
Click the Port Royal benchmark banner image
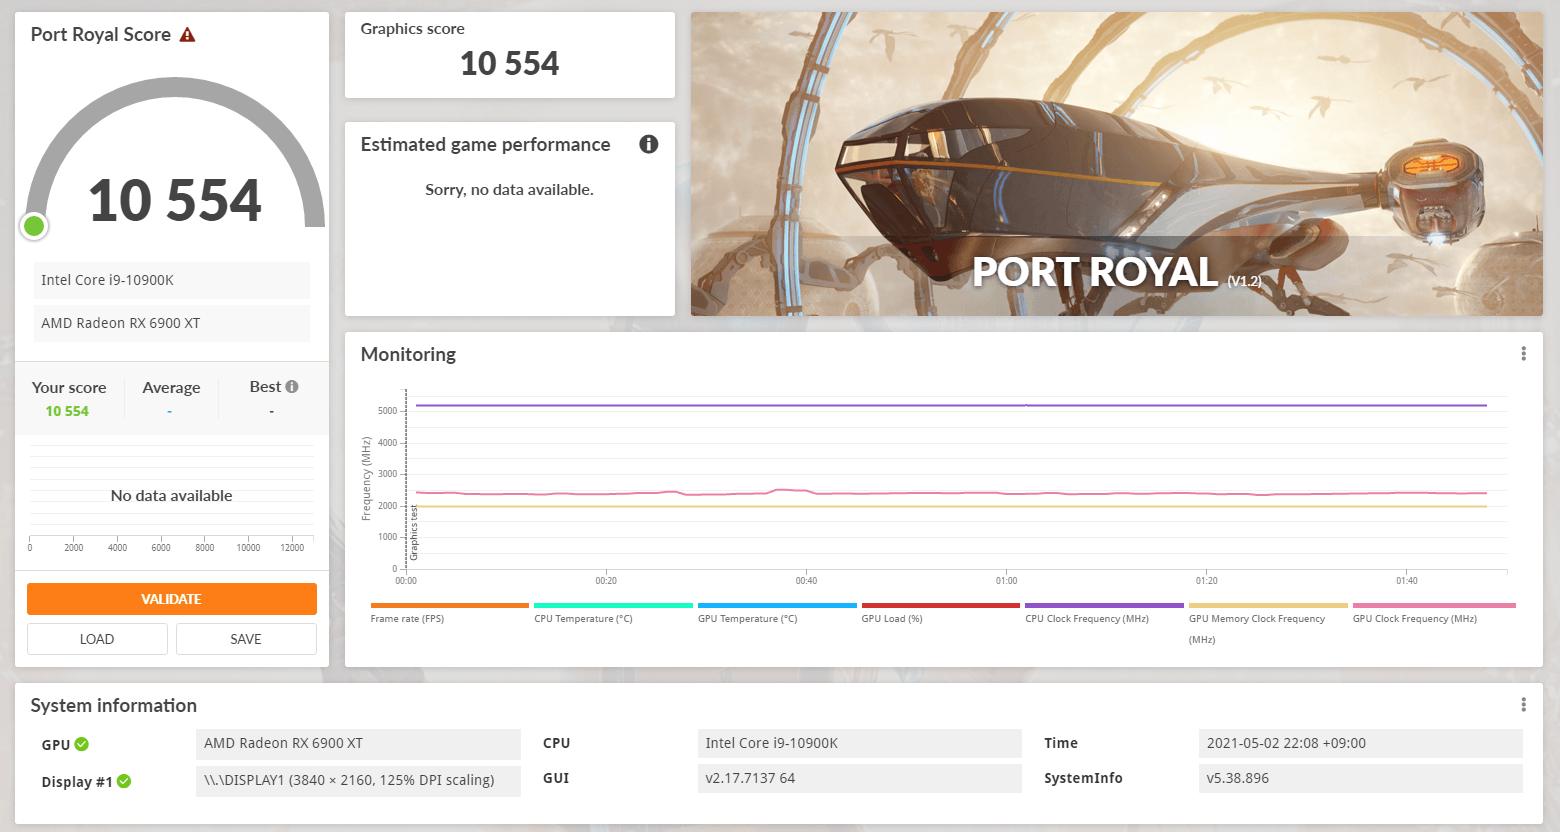point(1117,164)
